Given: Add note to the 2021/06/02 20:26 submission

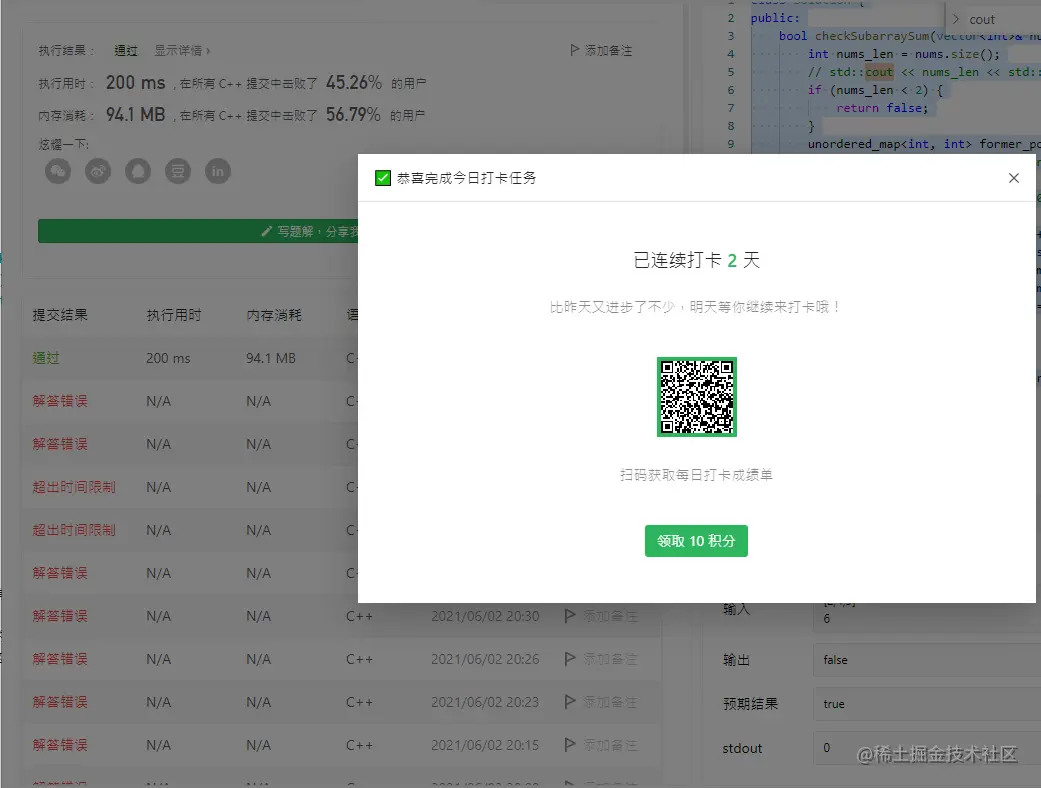Looking at the screenshot, I should [x=600, y=659].
